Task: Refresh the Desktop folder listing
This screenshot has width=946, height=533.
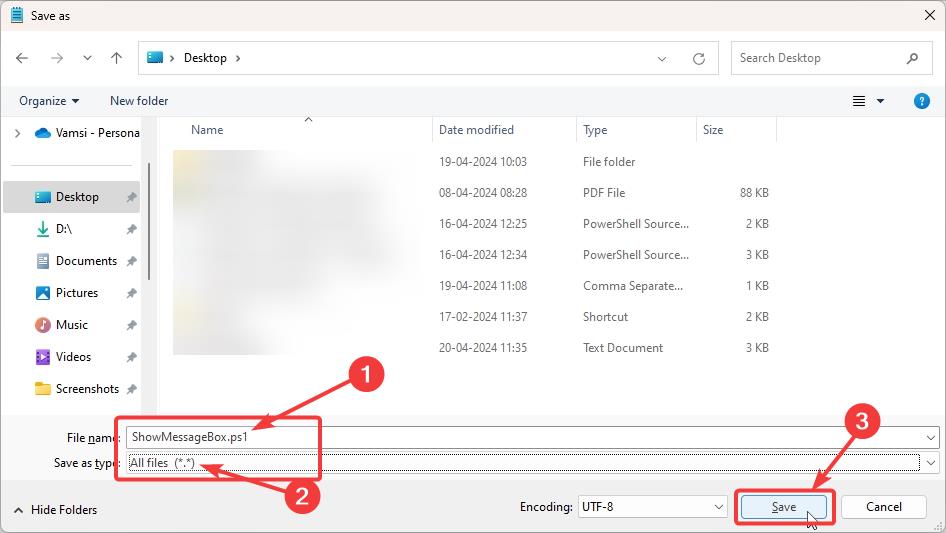Action: coord(699,59)
